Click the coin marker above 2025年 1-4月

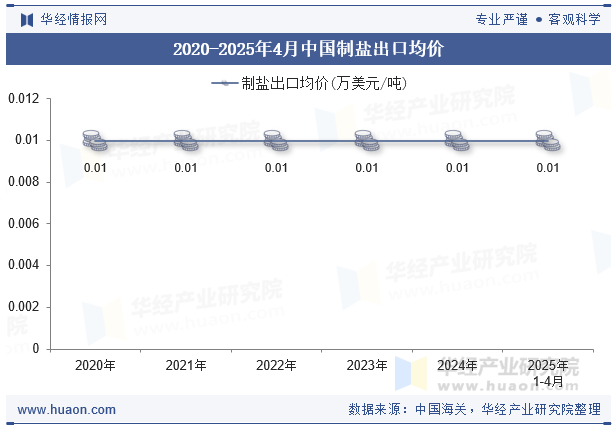pos(548,141)
